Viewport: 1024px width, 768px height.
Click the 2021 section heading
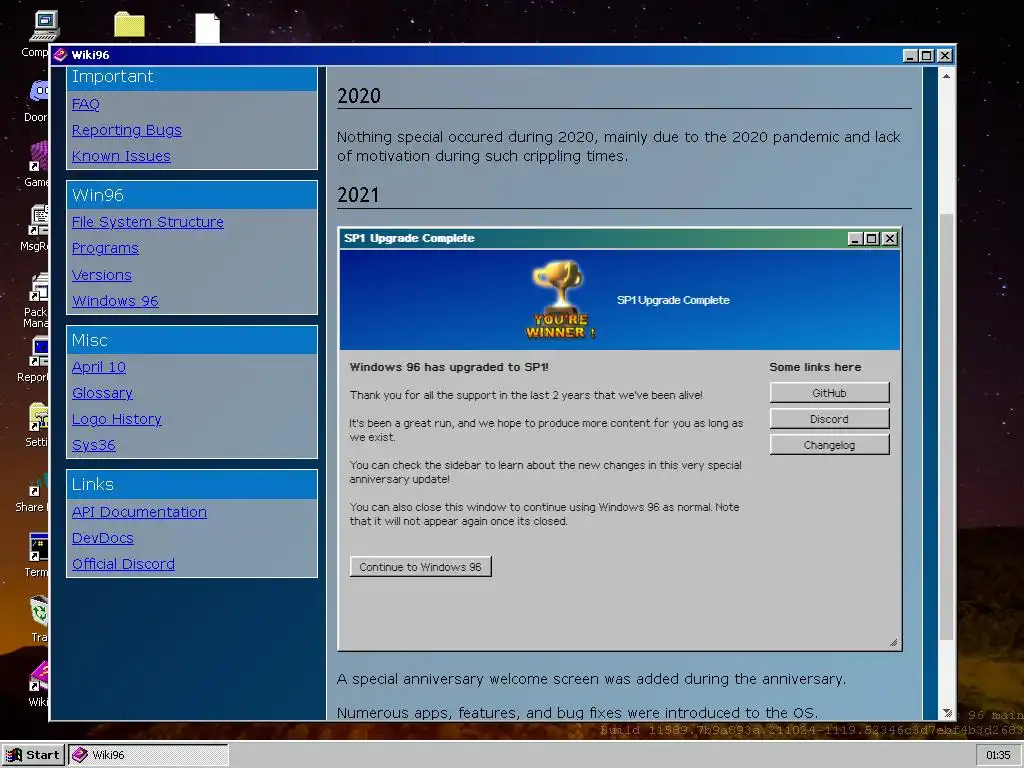point(358,195)
